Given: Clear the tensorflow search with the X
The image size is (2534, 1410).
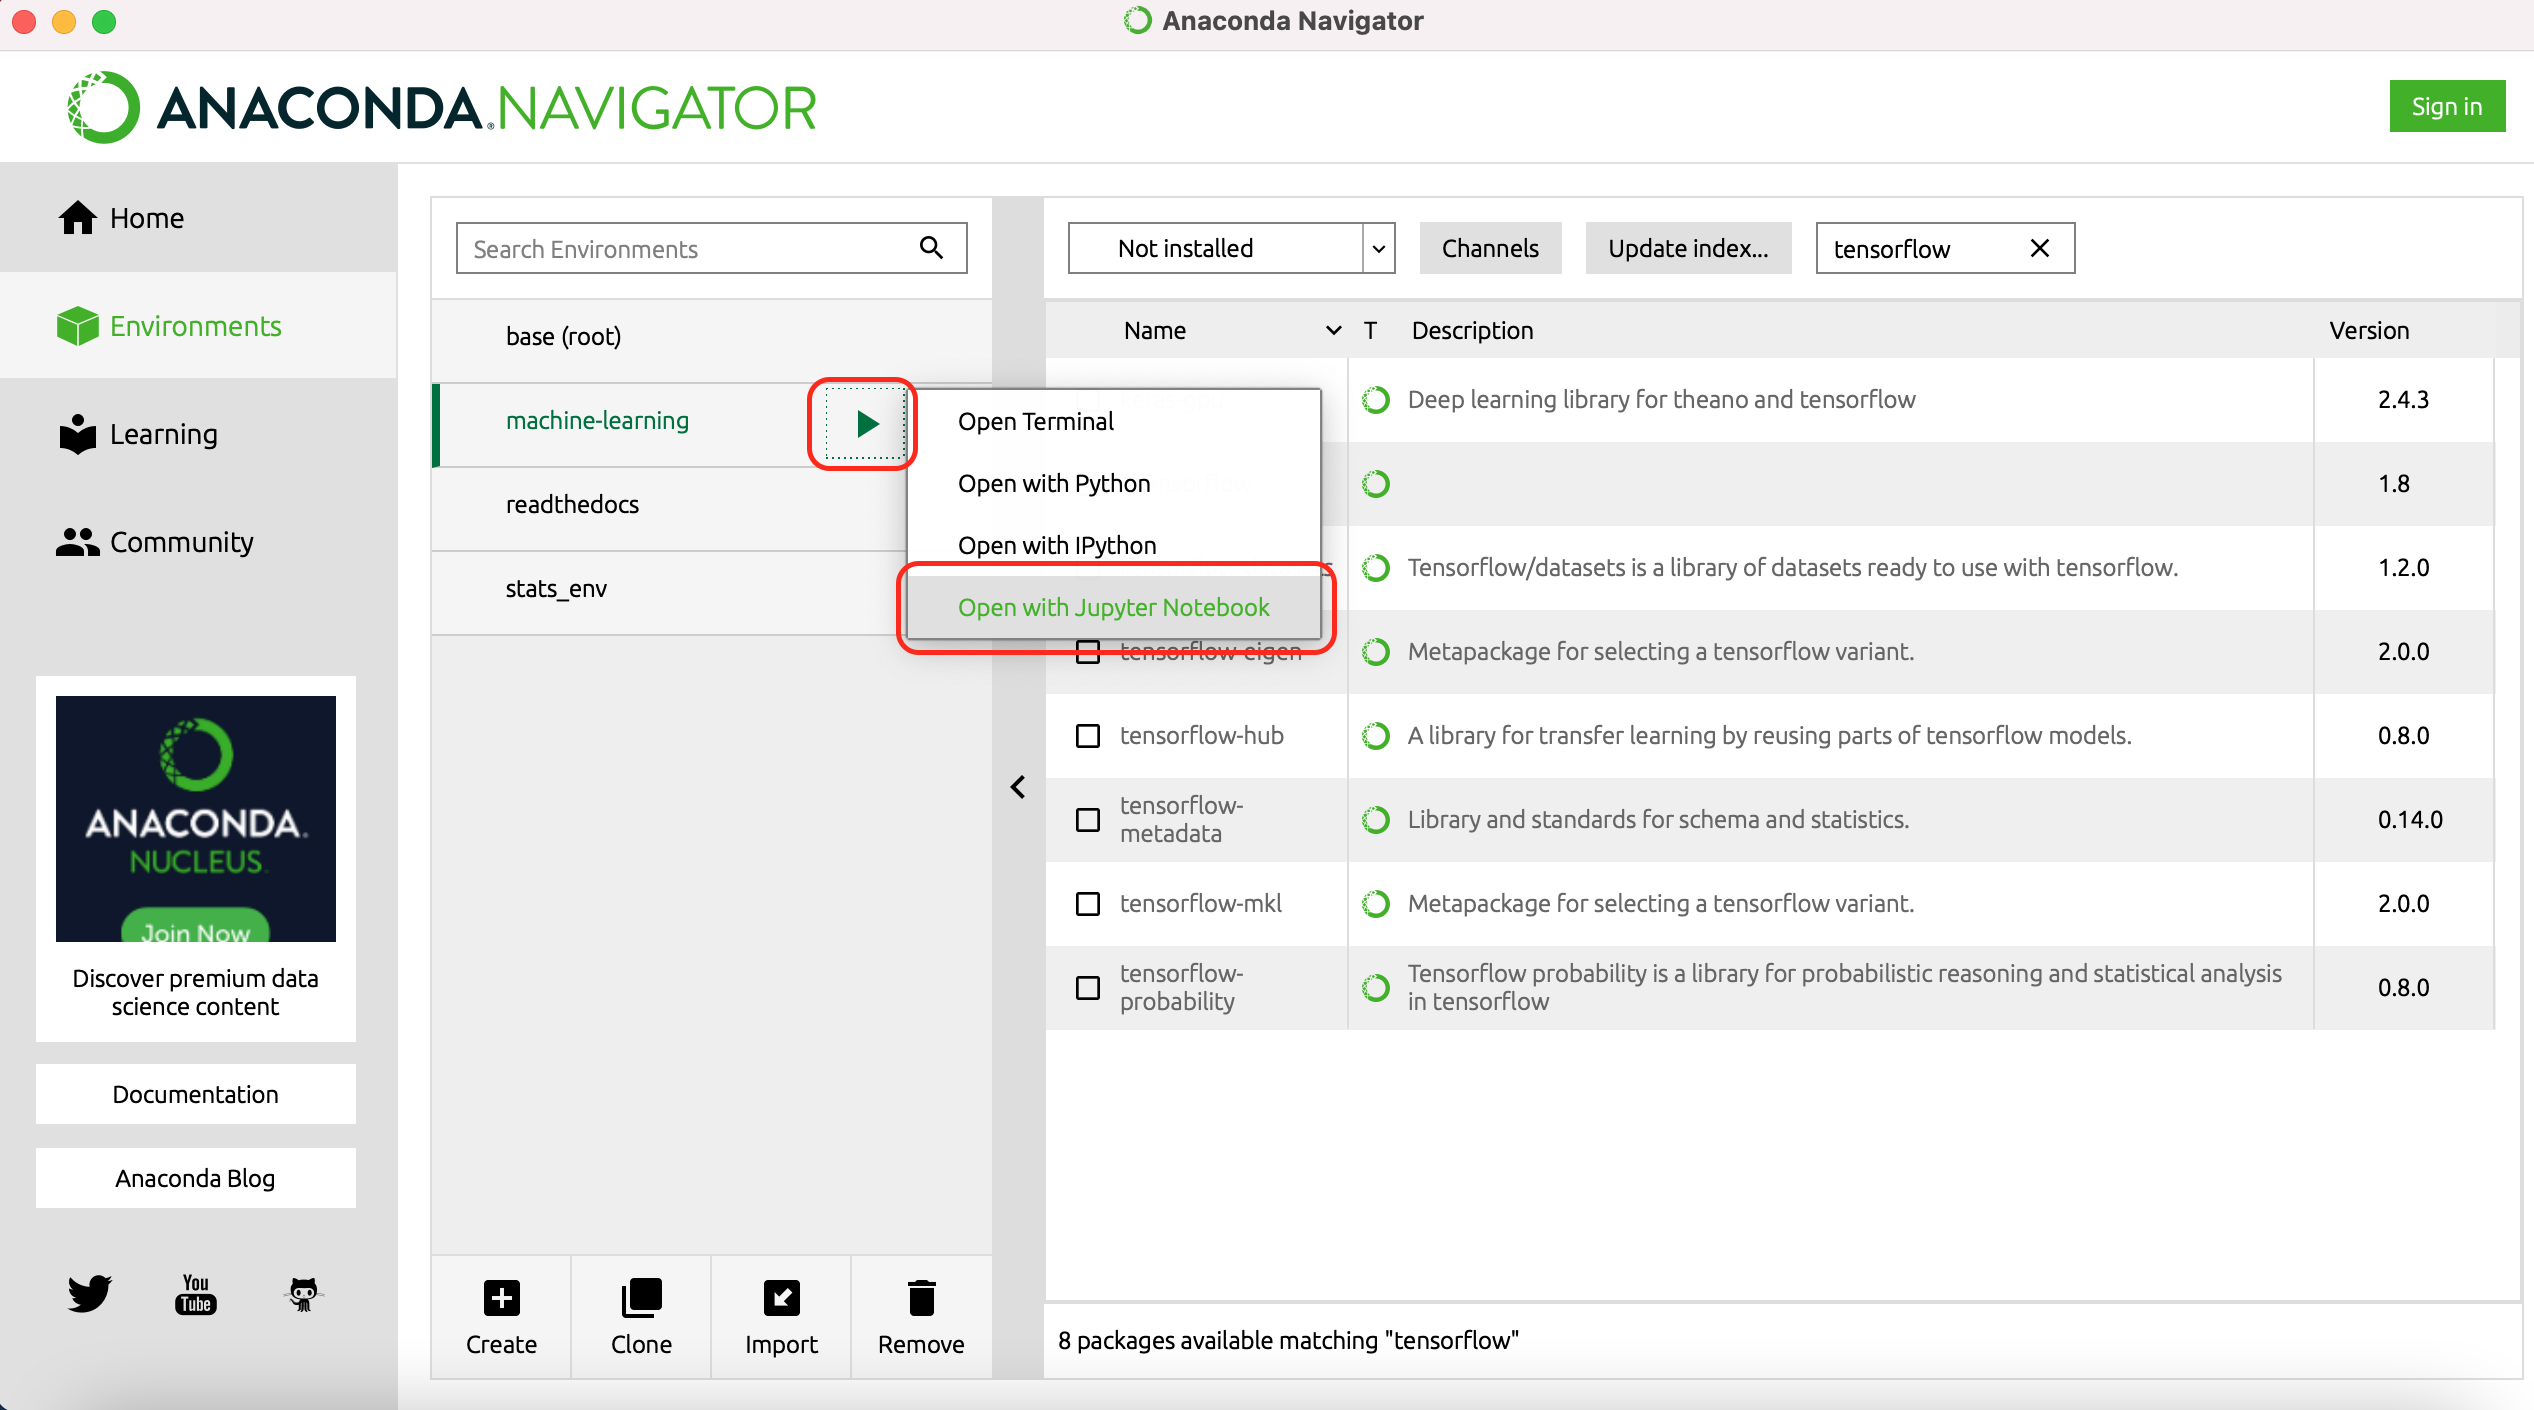Looking at the screenshot, I should click(x=2040, y=248).
